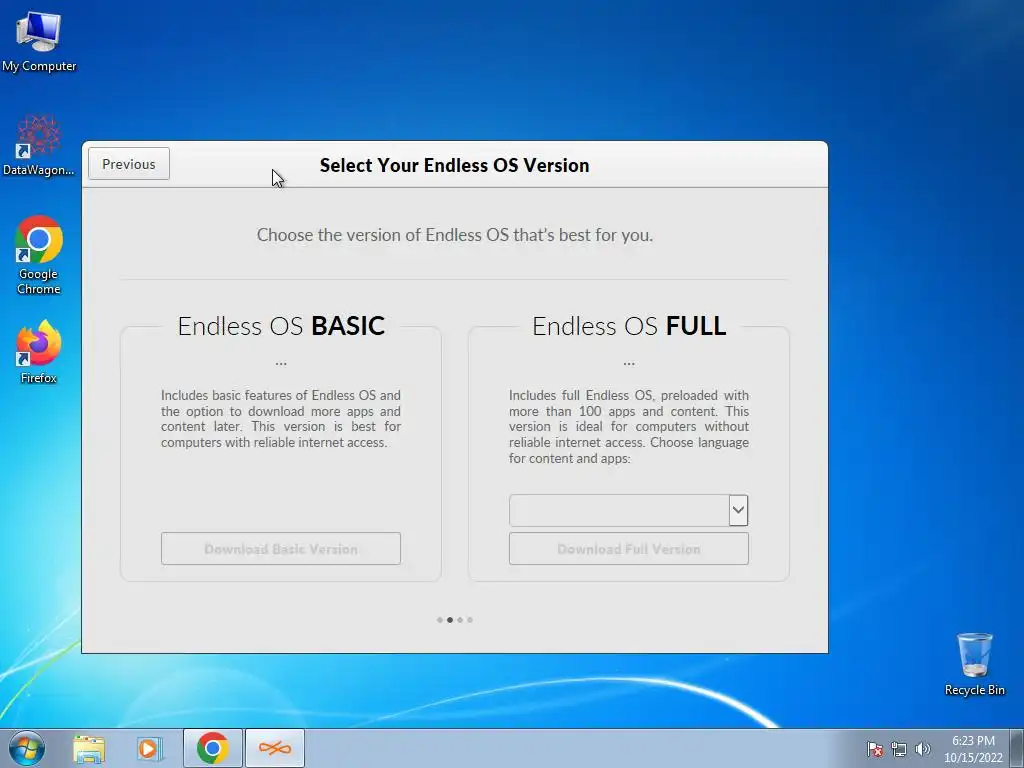Open the taskbar clock and date
1024x768 pixels.
point(973,749)
